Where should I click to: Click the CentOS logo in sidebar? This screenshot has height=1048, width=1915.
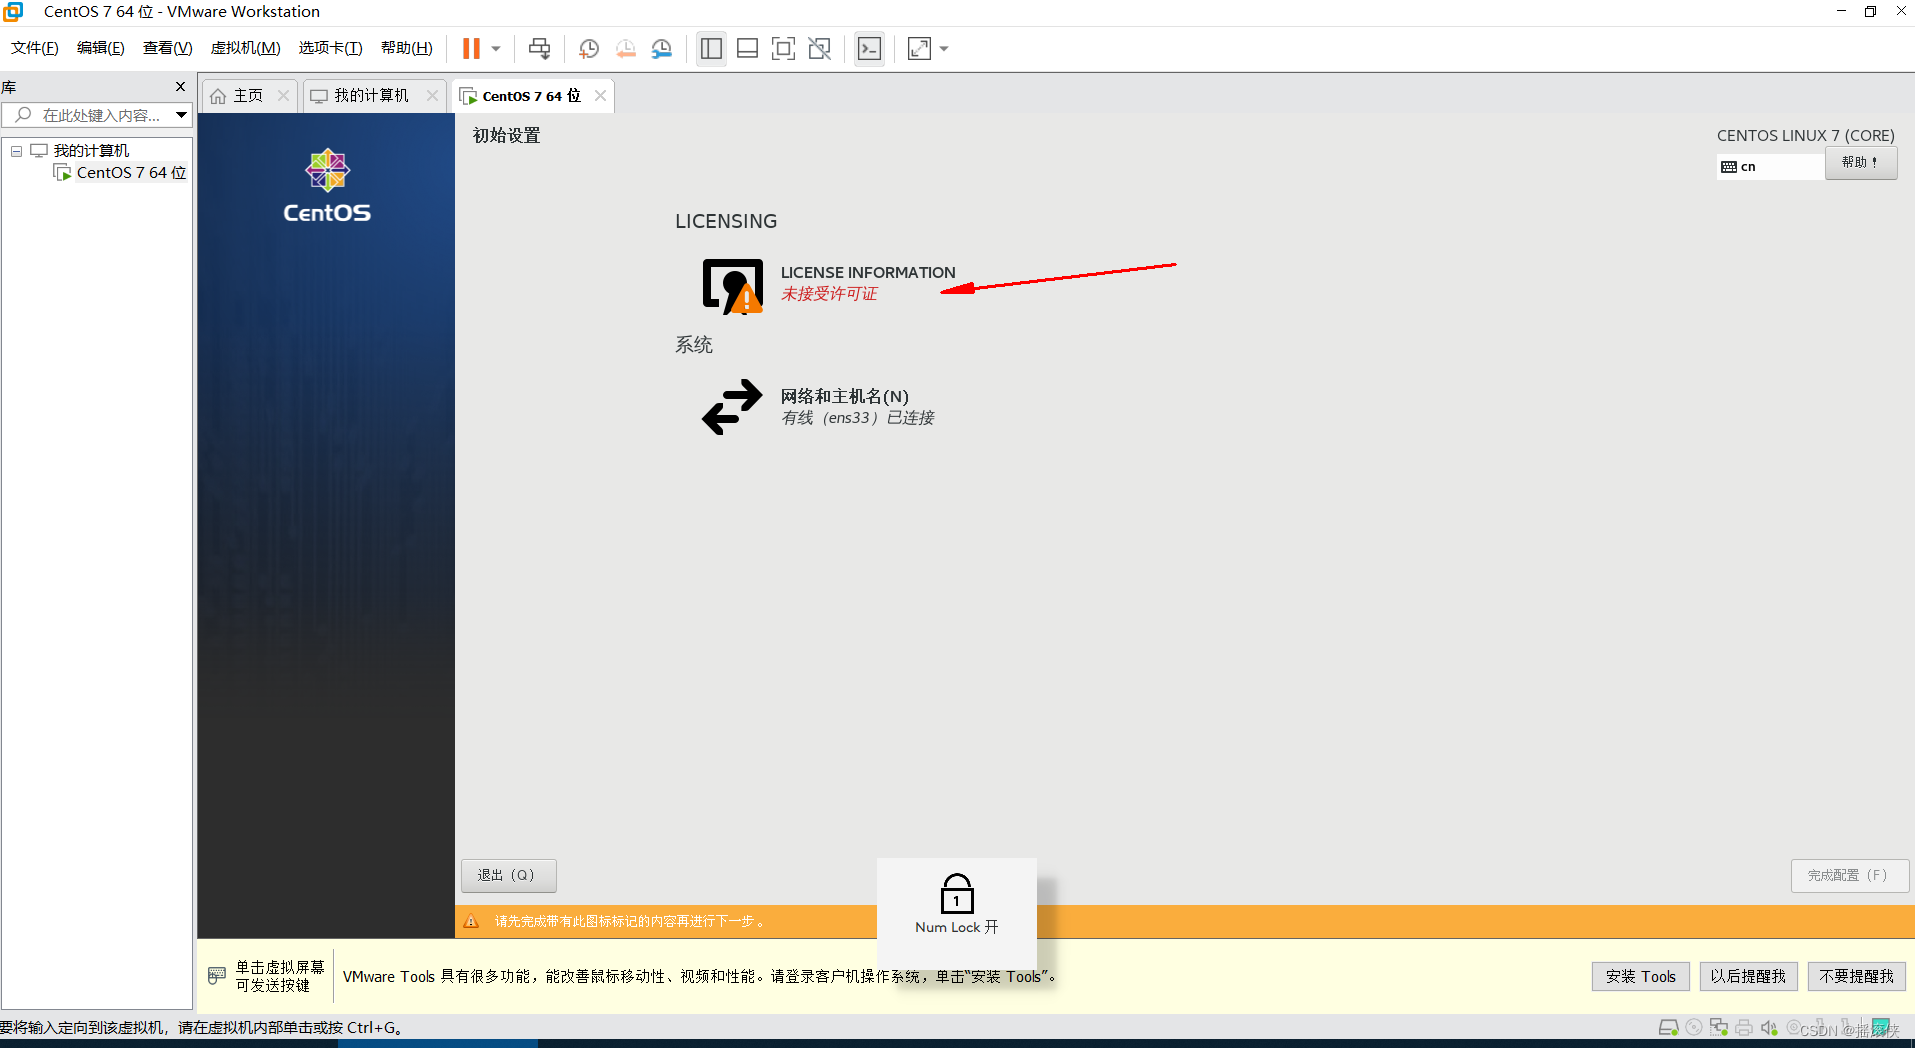point(327,186)
